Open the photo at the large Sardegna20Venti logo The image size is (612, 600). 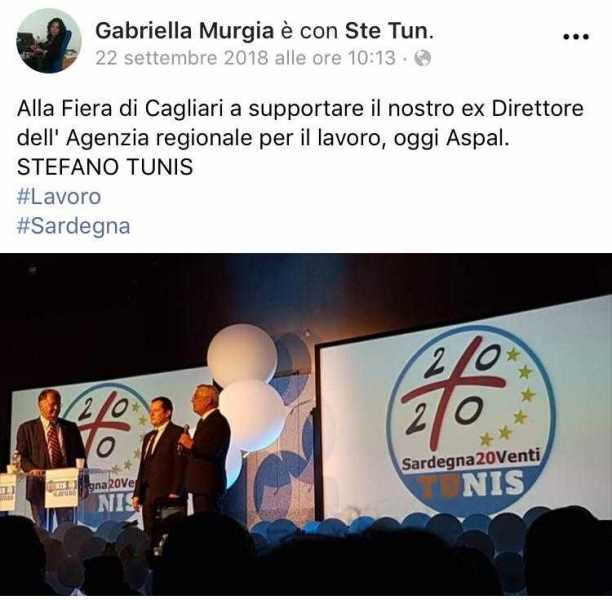click(471, 420)
